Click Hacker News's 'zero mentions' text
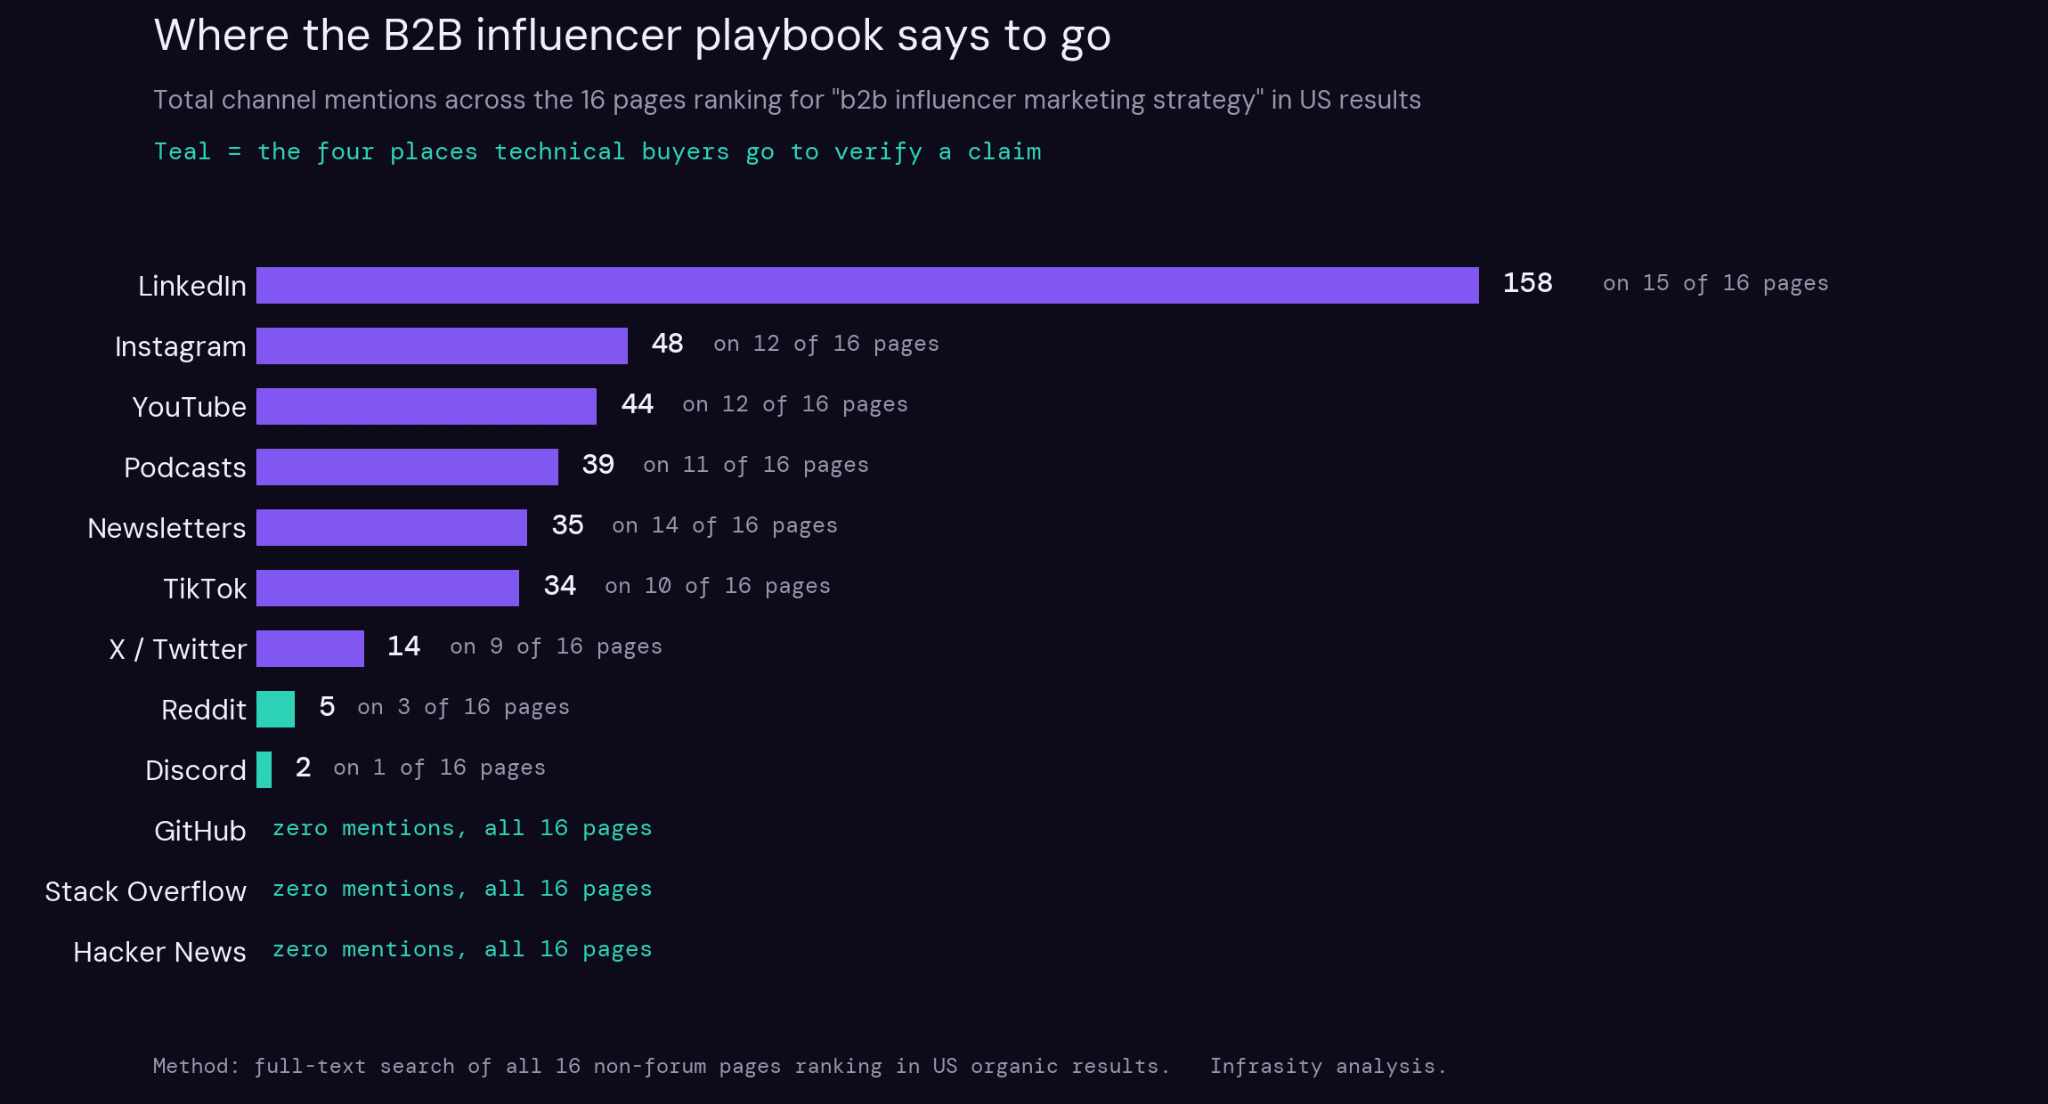The height and width of the screenshot is (1104, 2048). pos(462,950)
